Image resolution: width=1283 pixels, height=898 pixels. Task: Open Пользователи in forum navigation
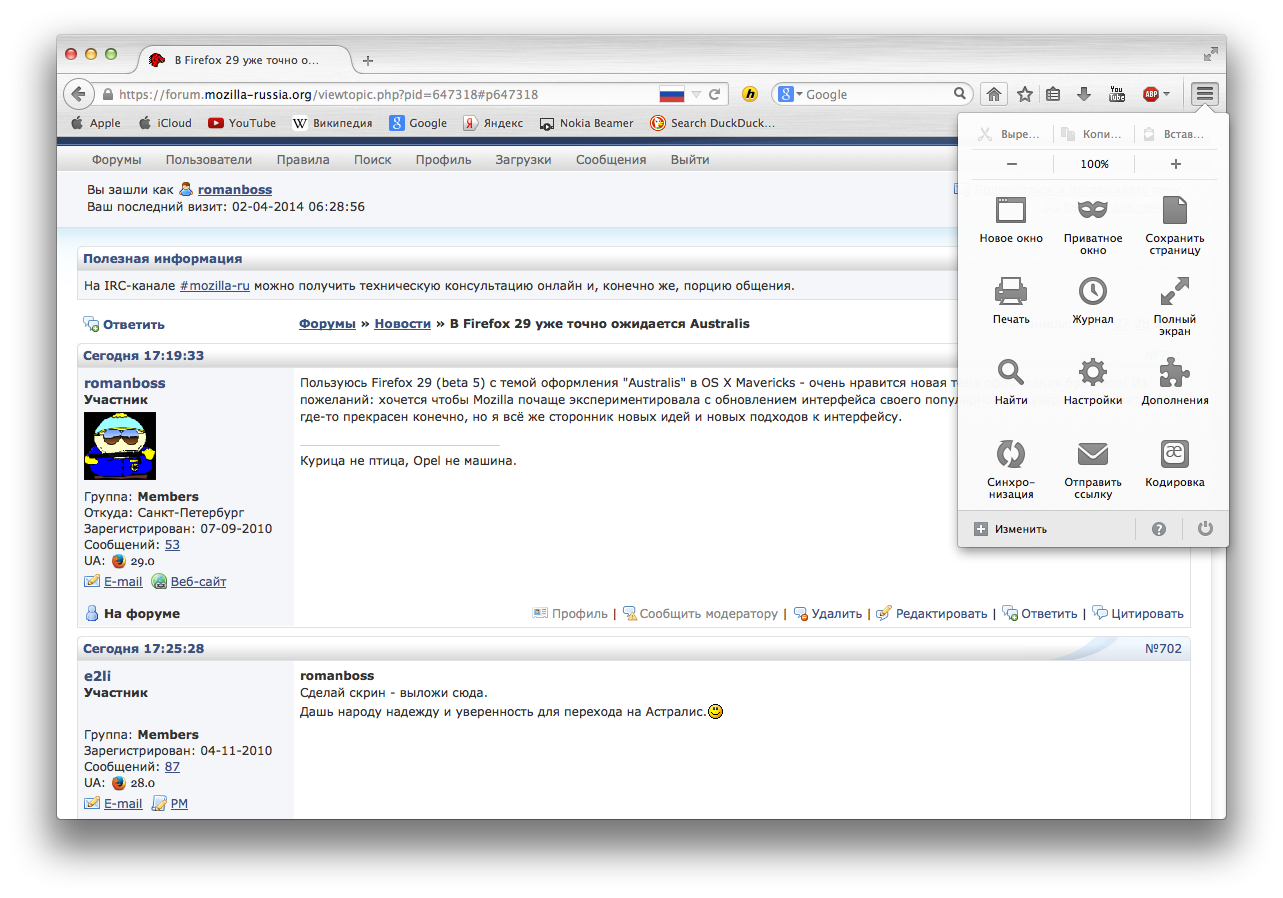pyautogui.click(x=209, y=160)
